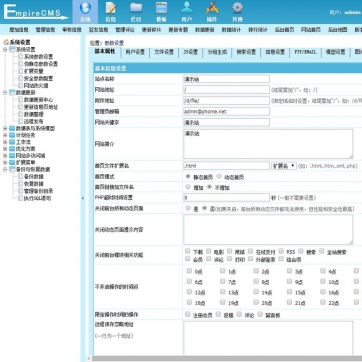Expand the 计划任务 tree node
Image resolution: width=362 pixels, height=362 pixels.
[5, 135]
